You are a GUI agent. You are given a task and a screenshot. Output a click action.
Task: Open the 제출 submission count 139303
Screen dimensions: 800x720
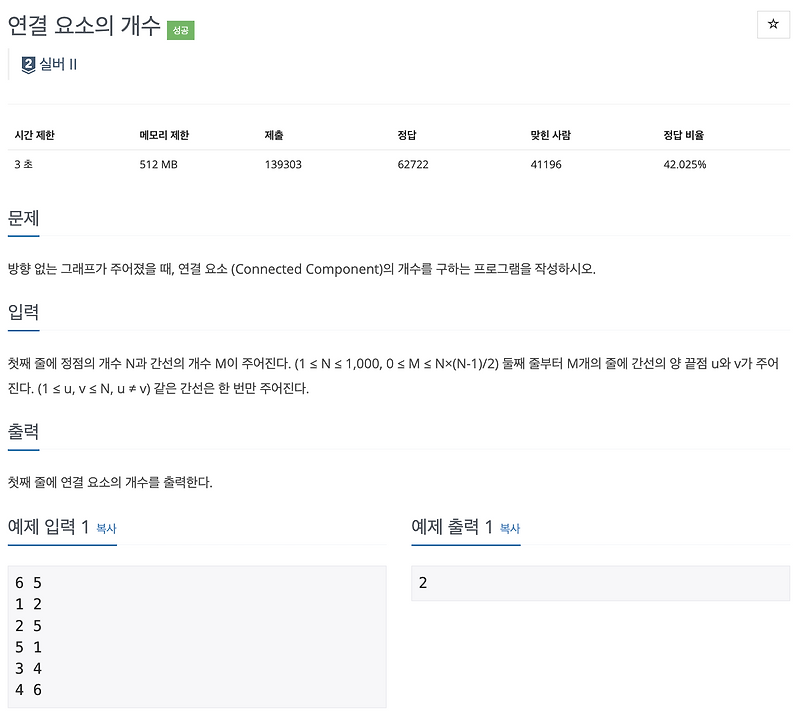click(x=284, y=164)
